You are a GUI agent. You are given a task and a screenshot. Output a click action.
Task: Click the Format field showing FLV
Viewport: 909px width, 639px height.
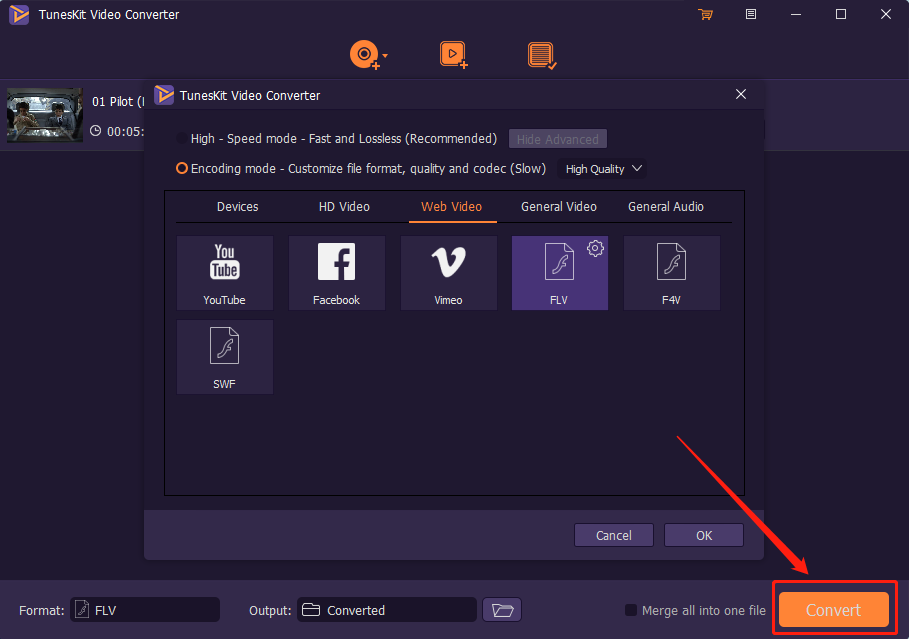pyautogui.click(x=145, y=609)
